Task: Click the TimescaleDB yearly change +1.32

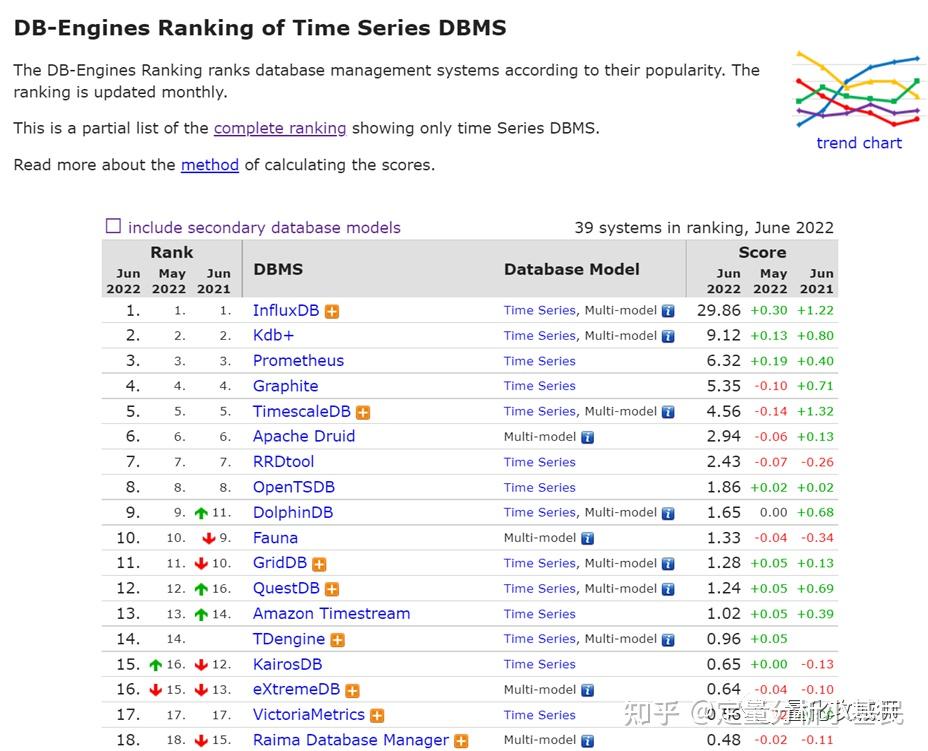Action: coord(815,411)
